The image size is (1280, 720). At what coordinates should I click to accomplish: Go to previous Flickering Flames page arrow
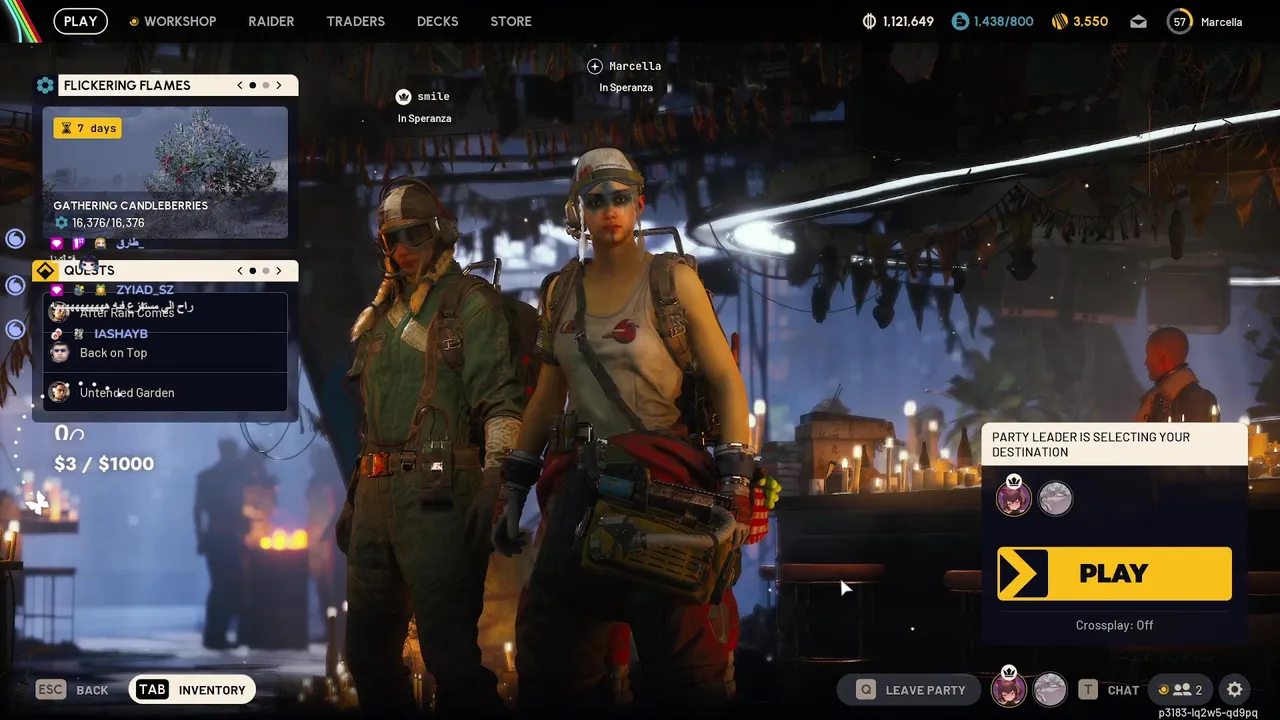click(240, 85)
